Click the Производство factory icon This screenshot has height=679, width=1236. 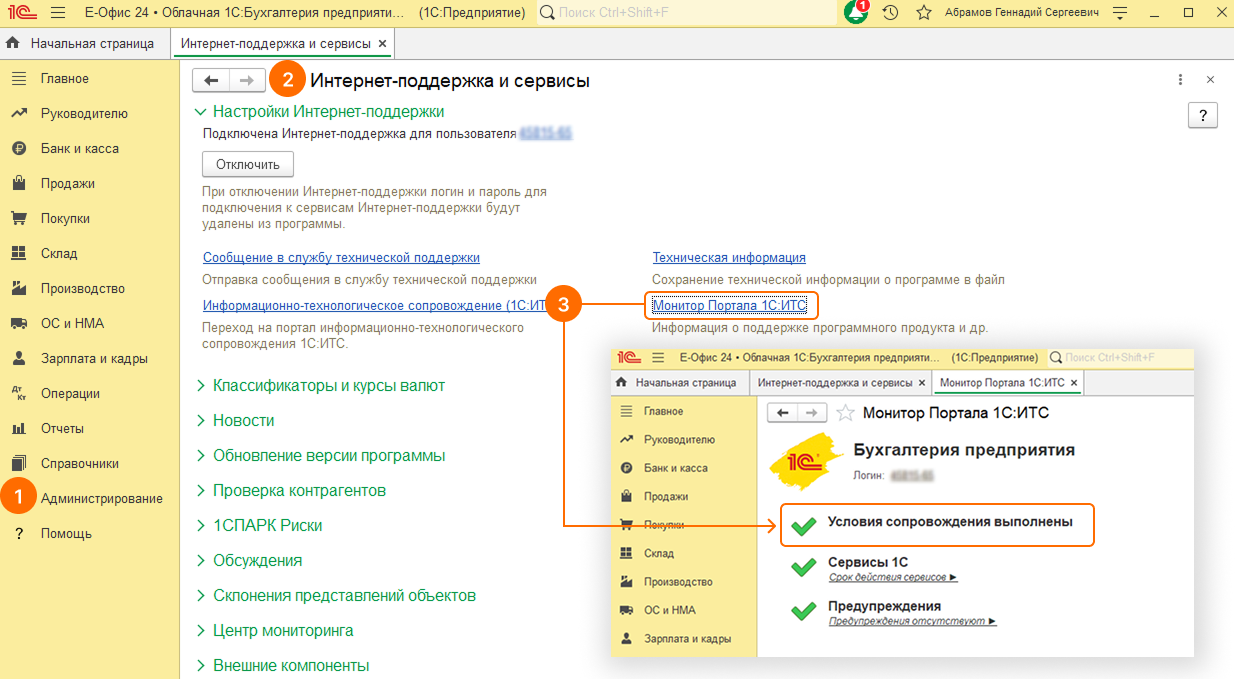[x=18, y=289]
